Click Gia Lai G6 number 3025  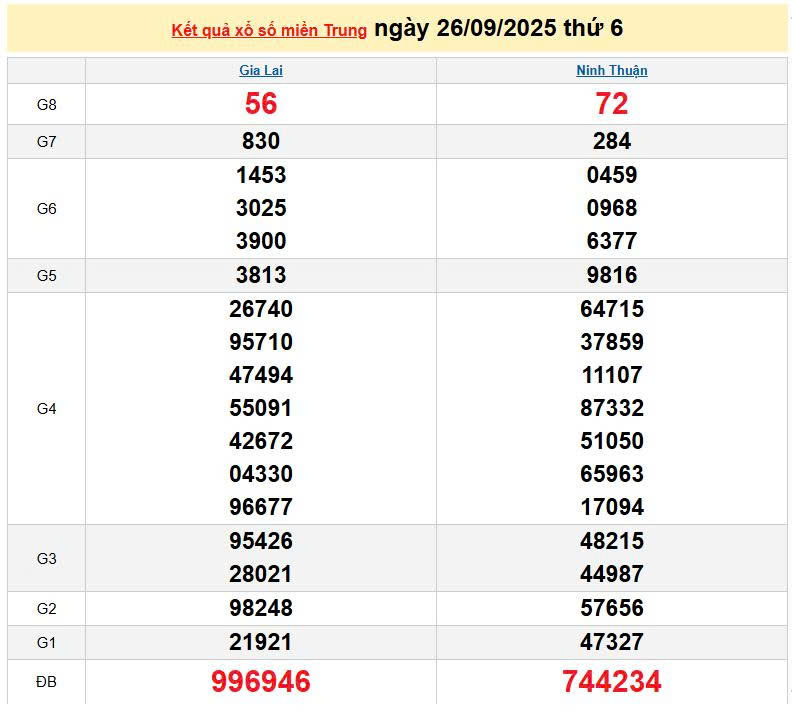point(261,208)
